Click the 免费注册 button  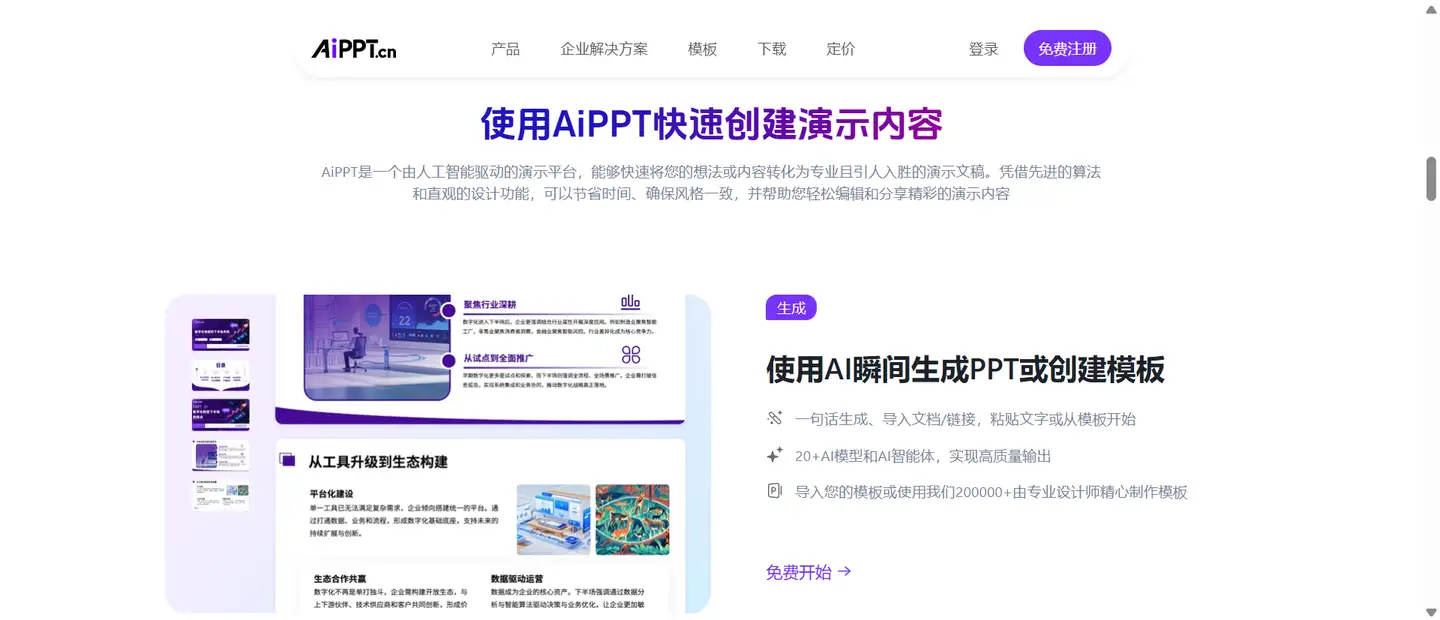click(x=1067, y=48)
